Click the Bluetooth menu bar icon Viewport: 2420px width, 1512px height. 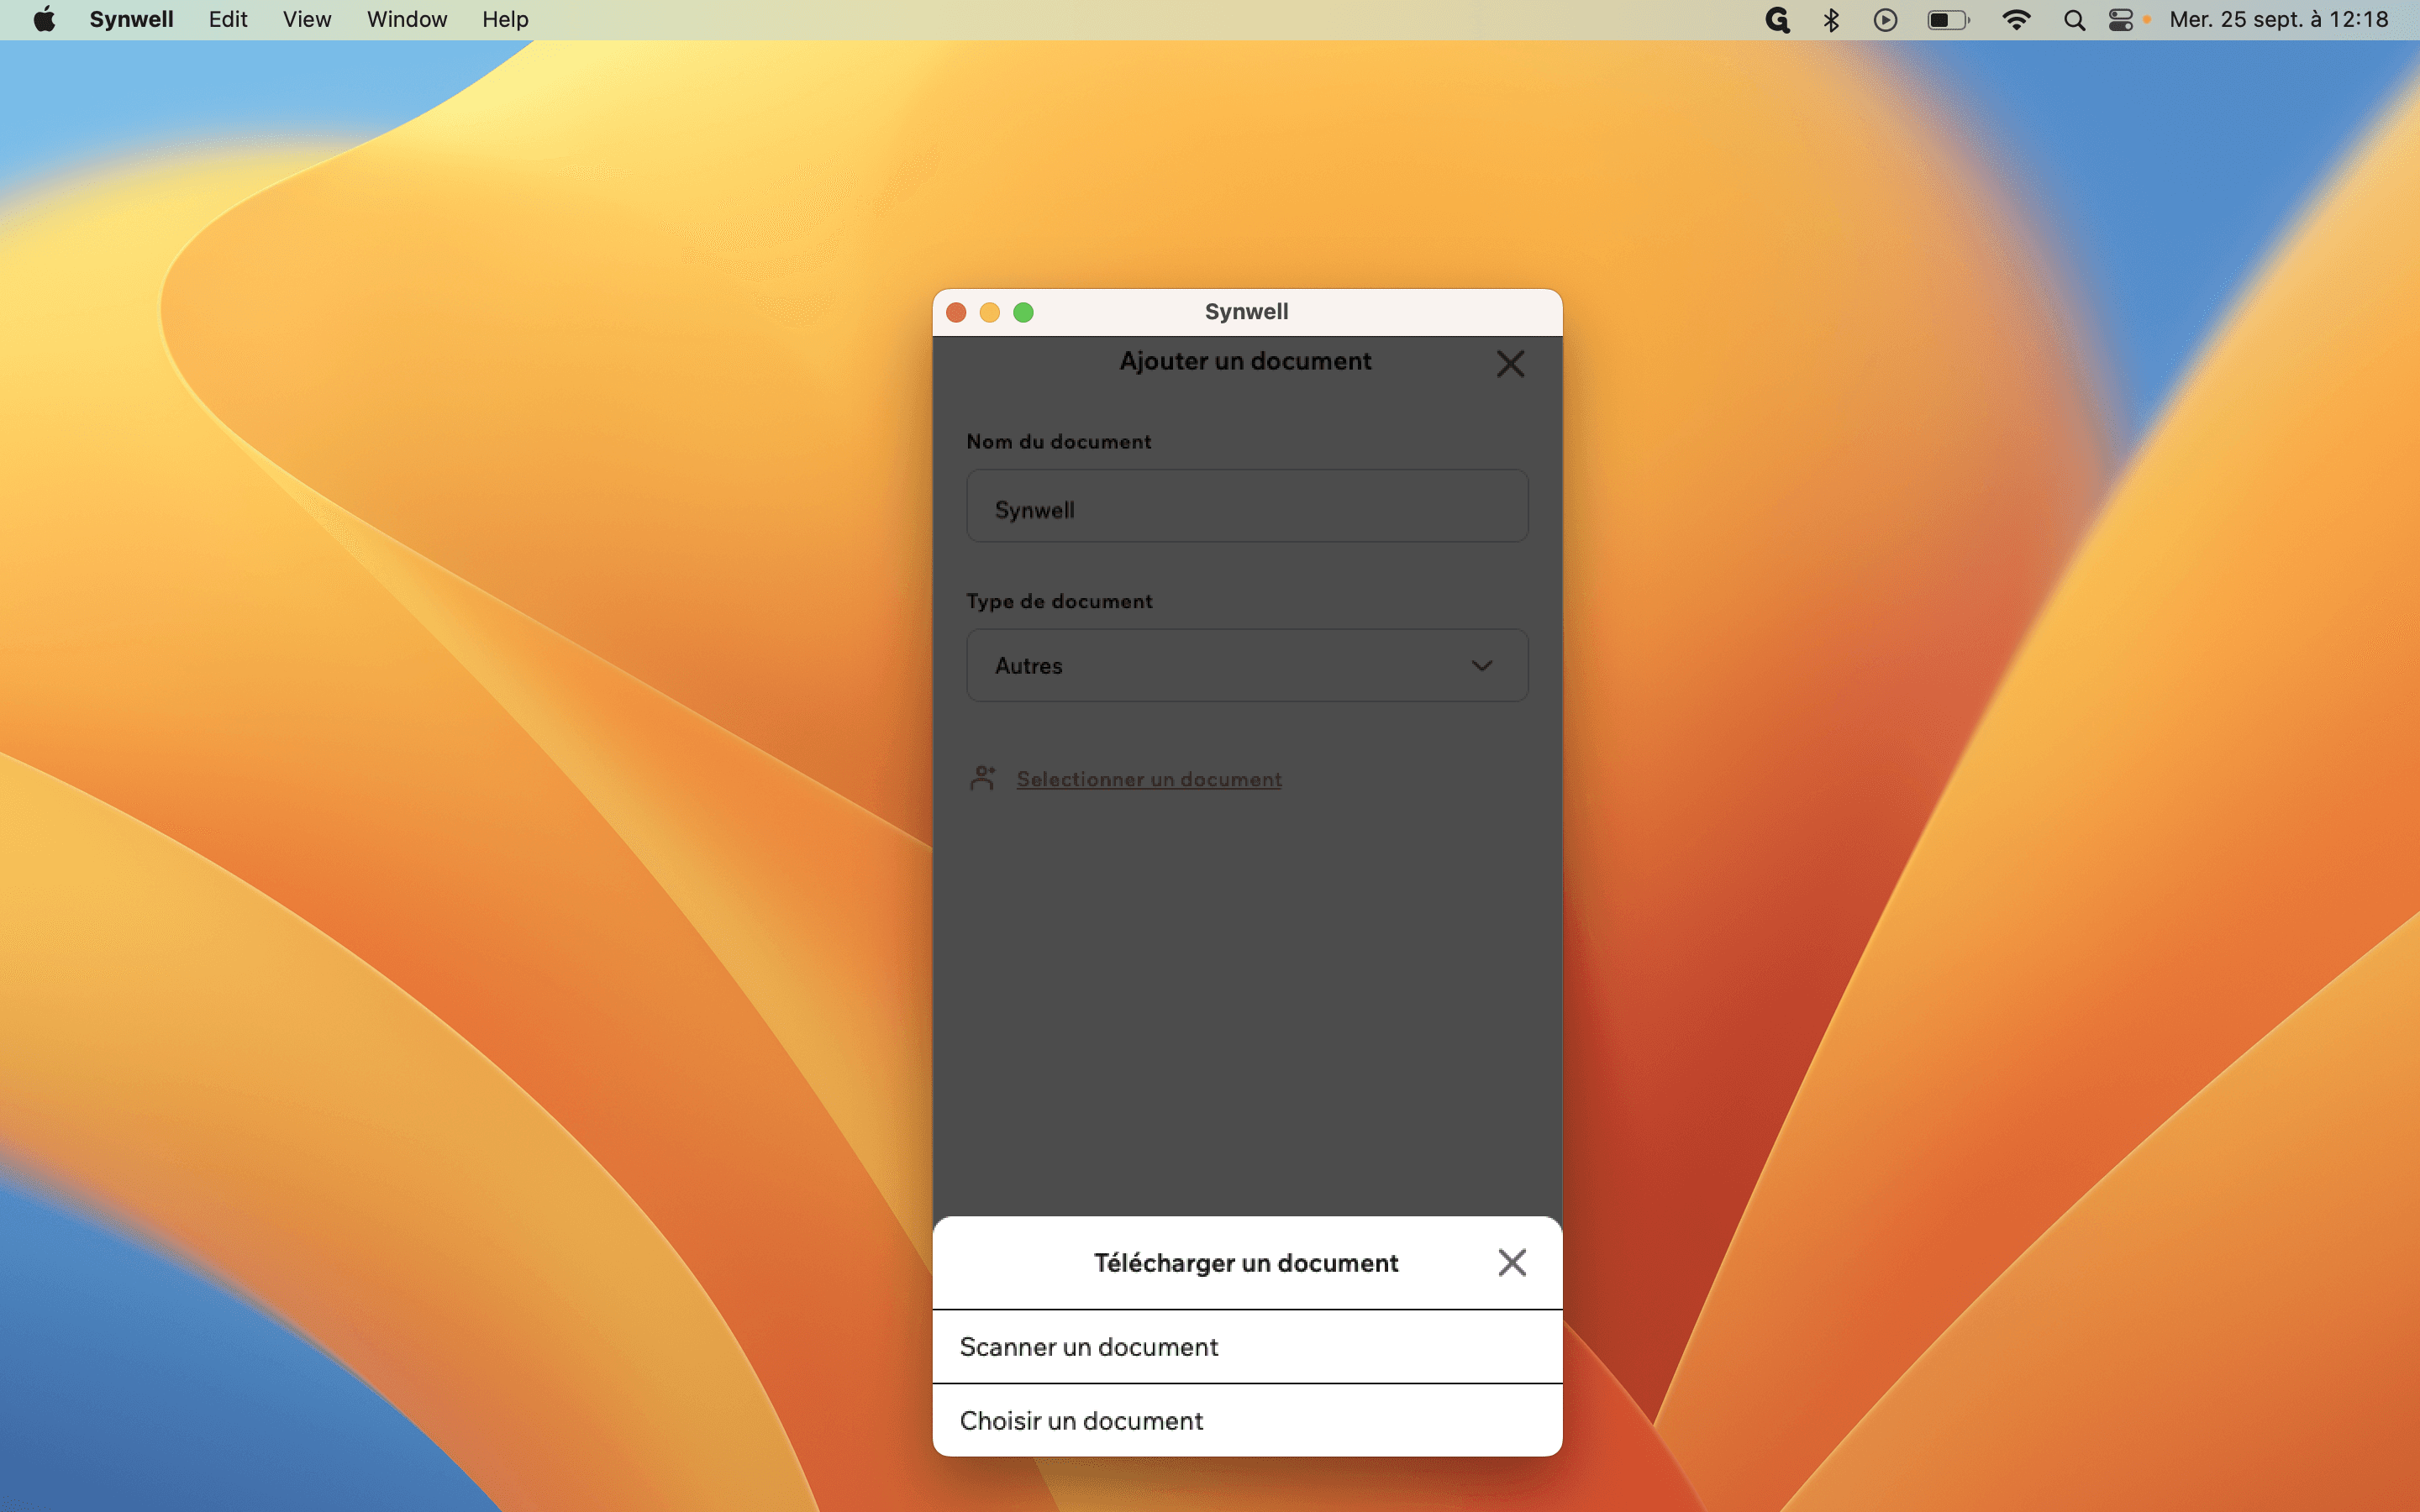point(1831,20)
